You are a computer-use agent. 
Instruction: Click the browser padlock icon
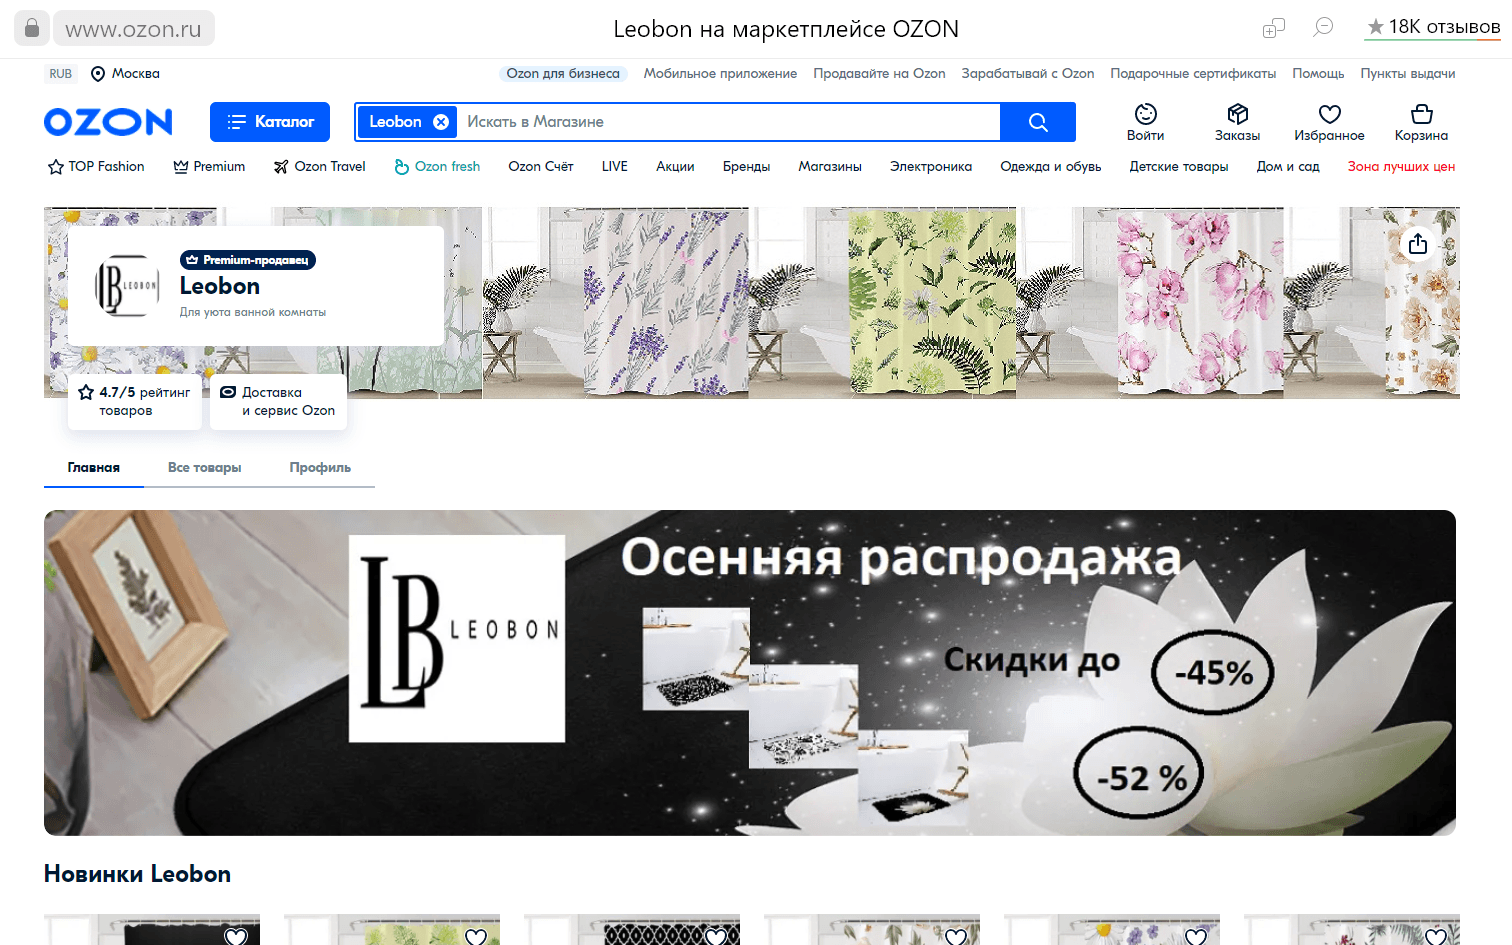click(x=31, y=28)
